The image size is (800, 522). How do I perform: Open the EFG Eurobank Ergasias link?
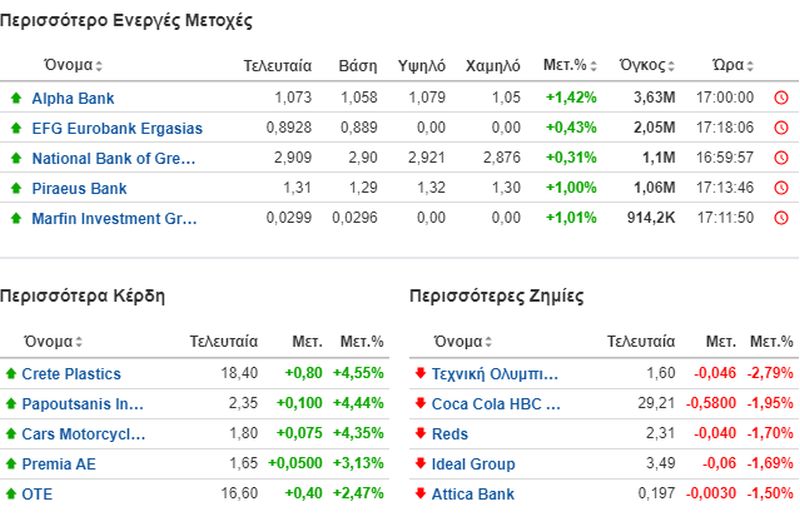tap(117, 128)
